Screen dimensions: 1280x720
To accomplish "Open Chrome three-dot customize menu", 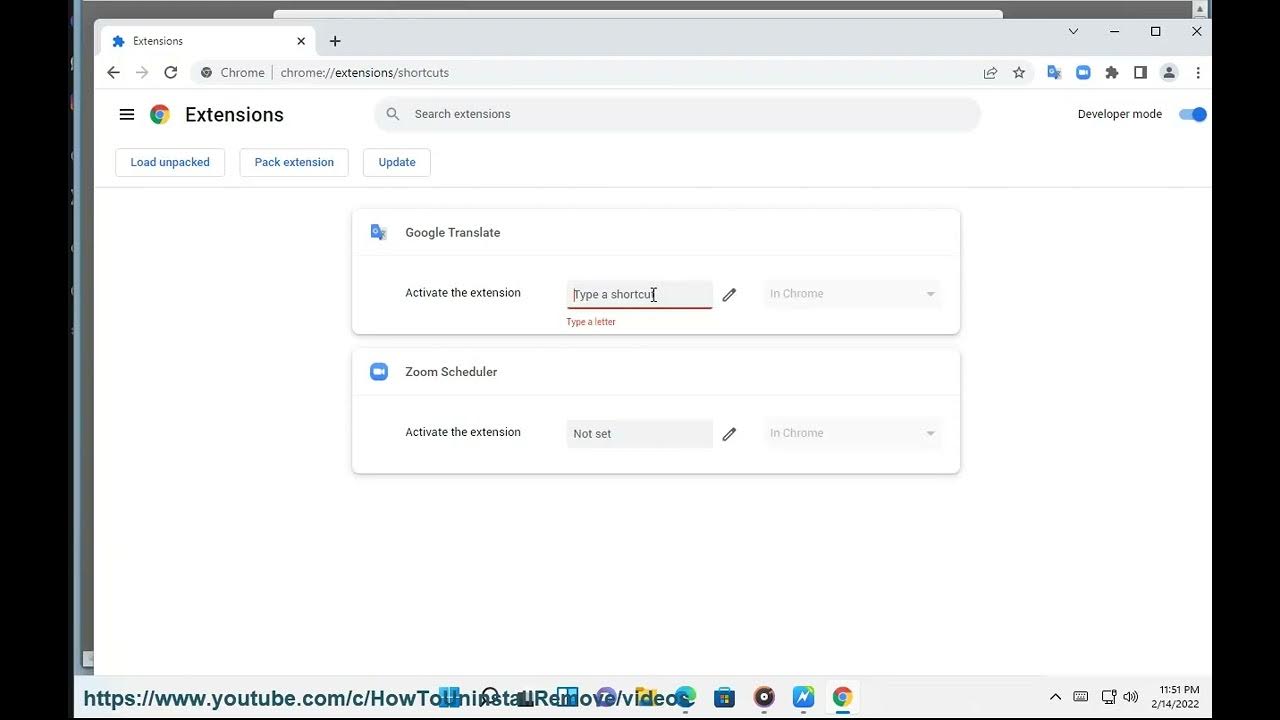I will pos(1198,72).
